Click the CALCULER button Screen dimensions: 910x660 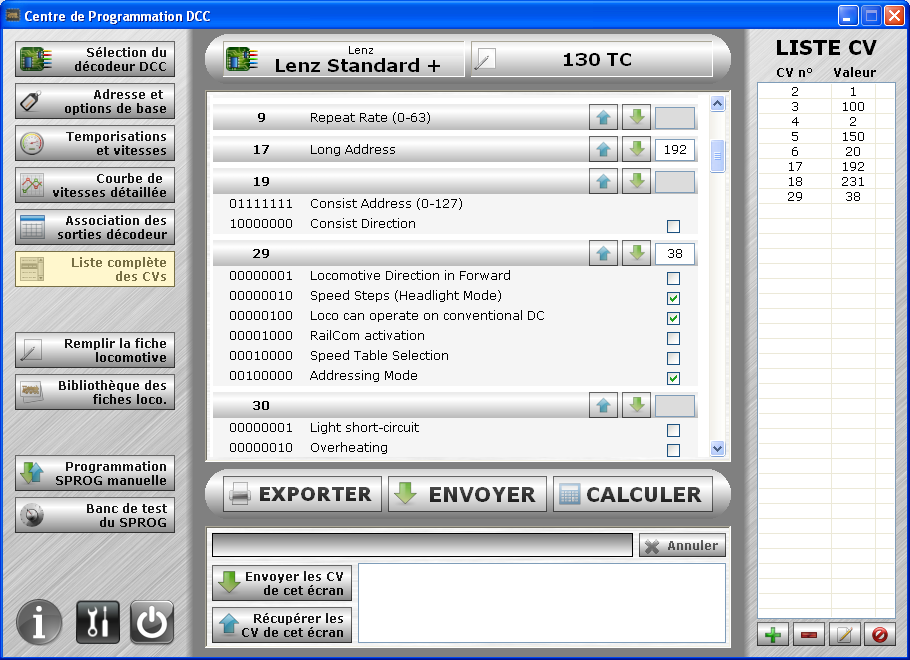pos(633,494)
